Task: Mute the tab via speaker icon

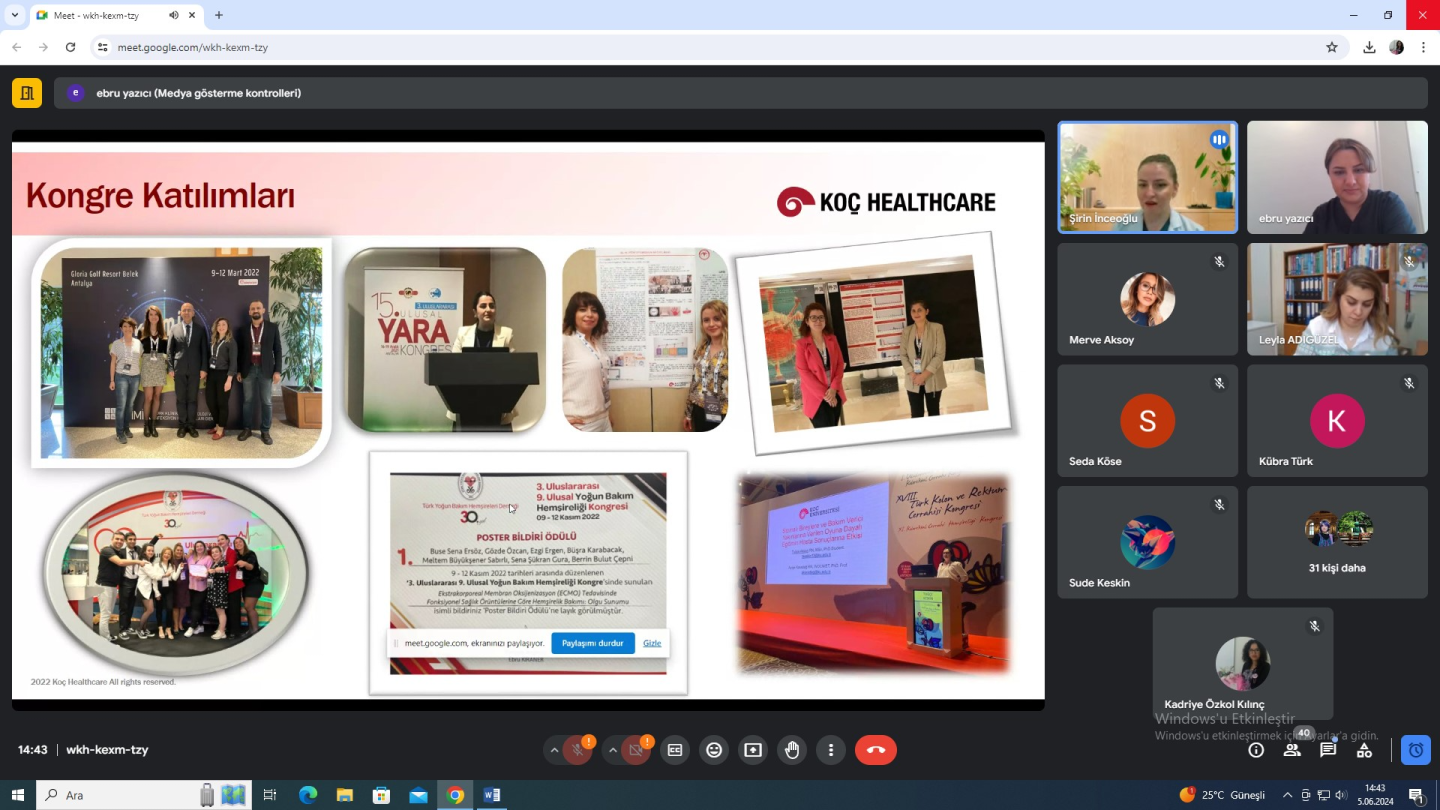Action: click(x=173, y=15)
